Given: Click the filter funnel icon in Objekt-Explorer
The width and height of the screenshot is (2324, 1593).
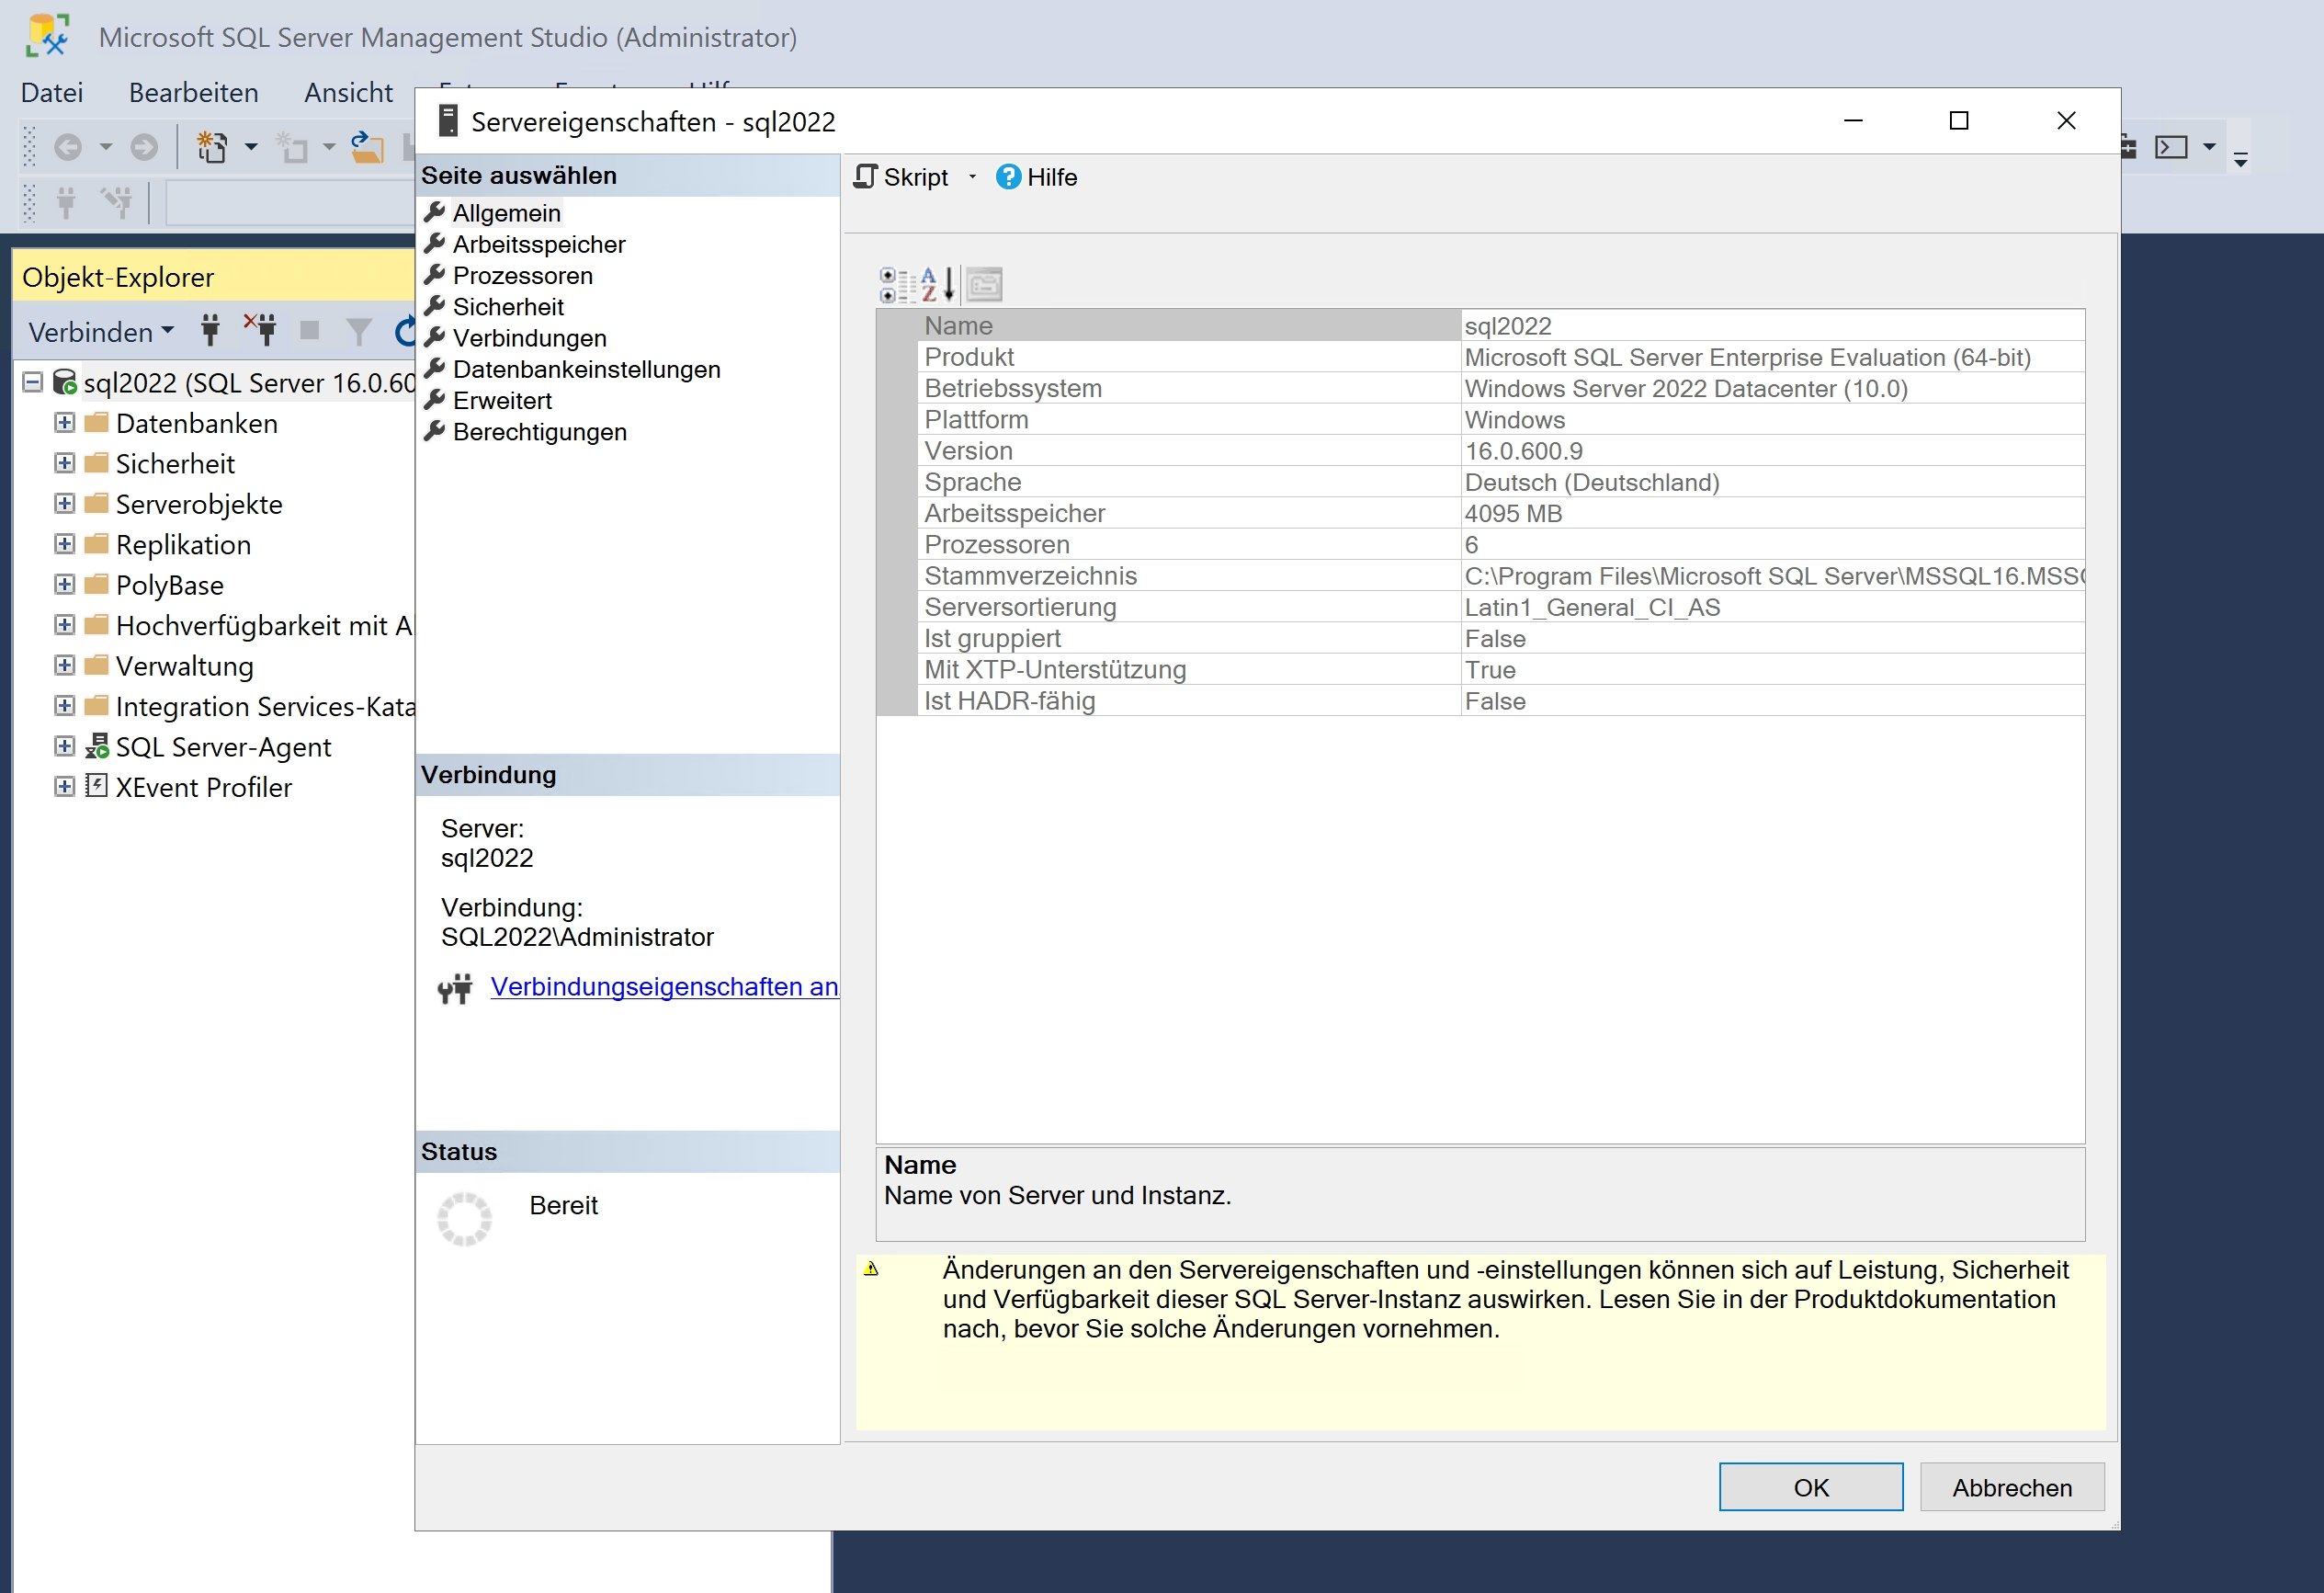Looking at the screenshot, I should click(x=358, y=331).
